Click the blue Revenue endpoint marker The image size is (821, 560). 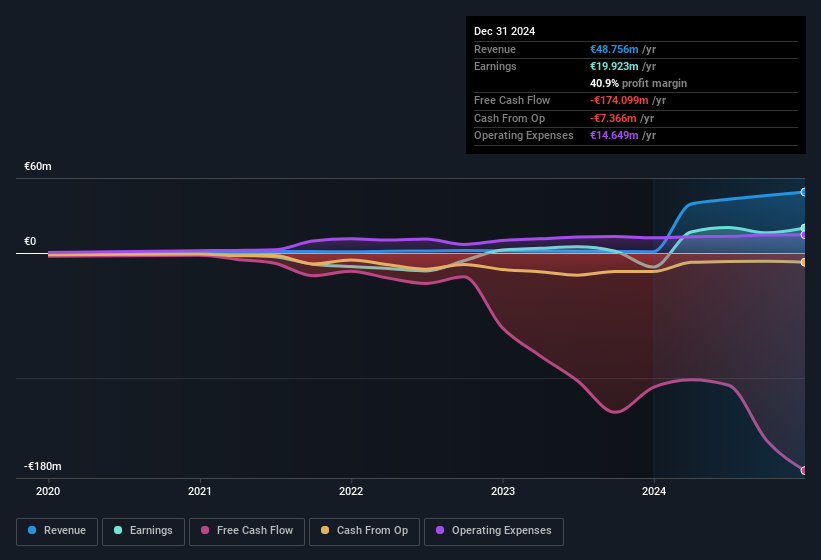click(803, 192)
